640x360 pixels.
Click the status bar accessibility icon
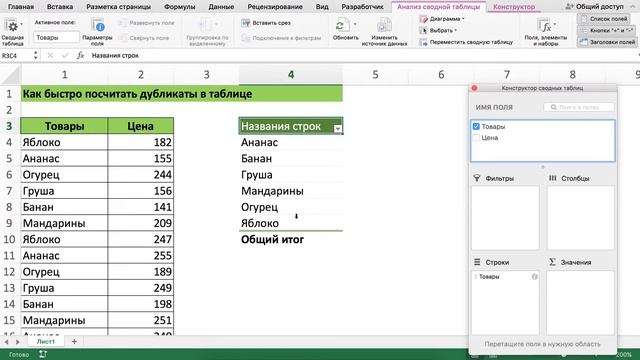pos(43,354)
